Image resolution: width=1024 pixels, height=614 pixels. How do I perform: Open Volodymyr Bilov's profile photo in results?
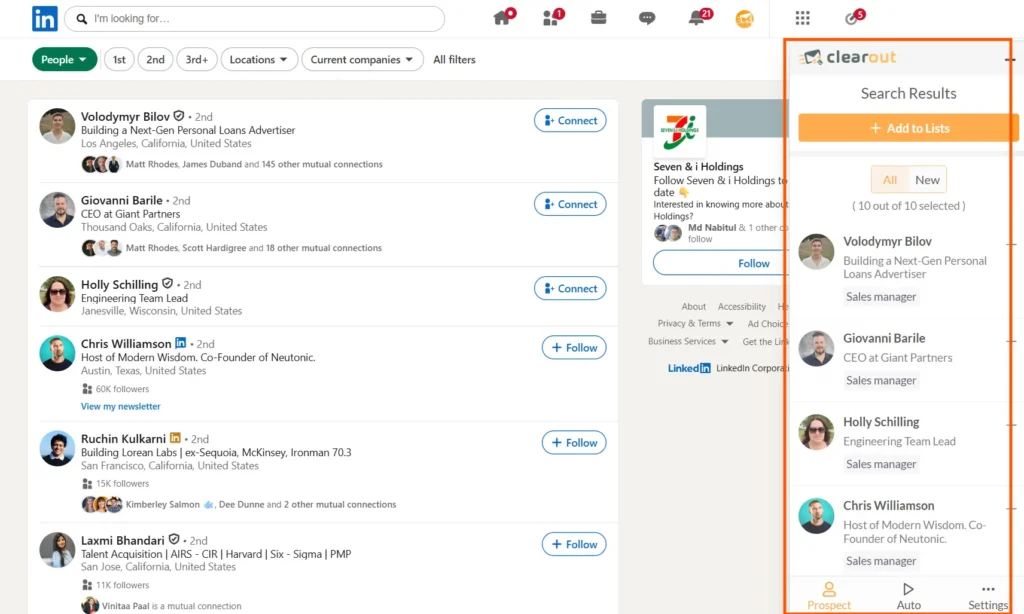[x=57, y=125]
